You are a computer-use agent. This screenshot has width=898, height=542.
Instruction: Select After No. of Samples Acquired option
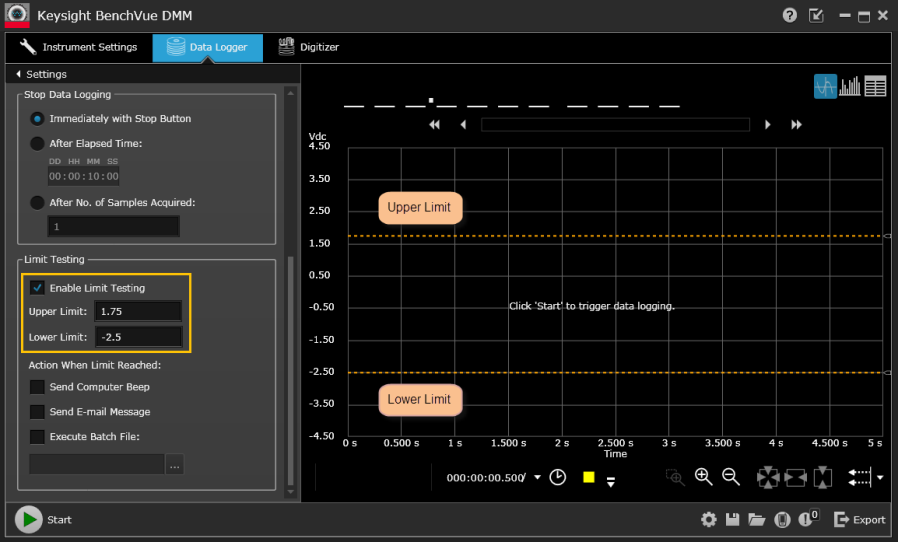tap(37, 202)
